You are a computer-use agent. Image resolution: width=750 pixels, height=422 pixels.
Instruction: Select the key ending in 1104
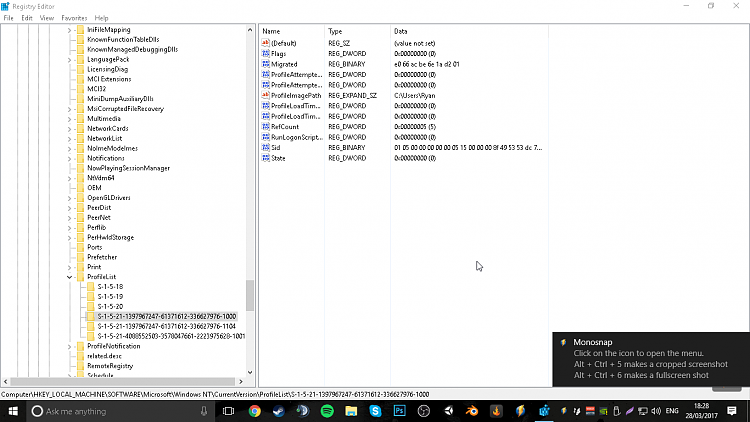click(166, 326)
